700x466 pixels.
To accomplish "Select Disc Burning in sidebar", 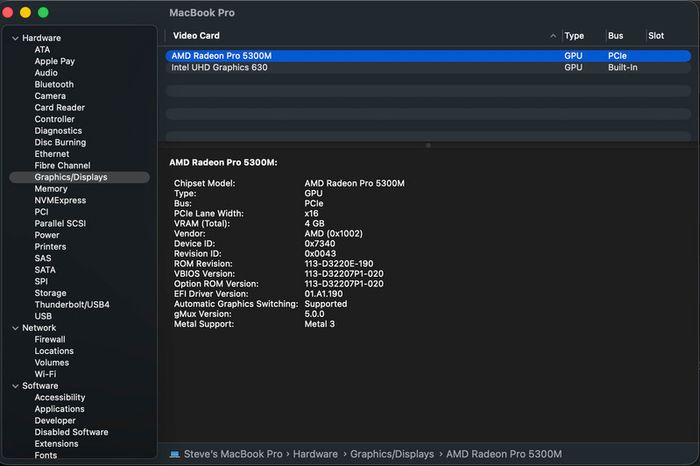I will pos(60,142).
